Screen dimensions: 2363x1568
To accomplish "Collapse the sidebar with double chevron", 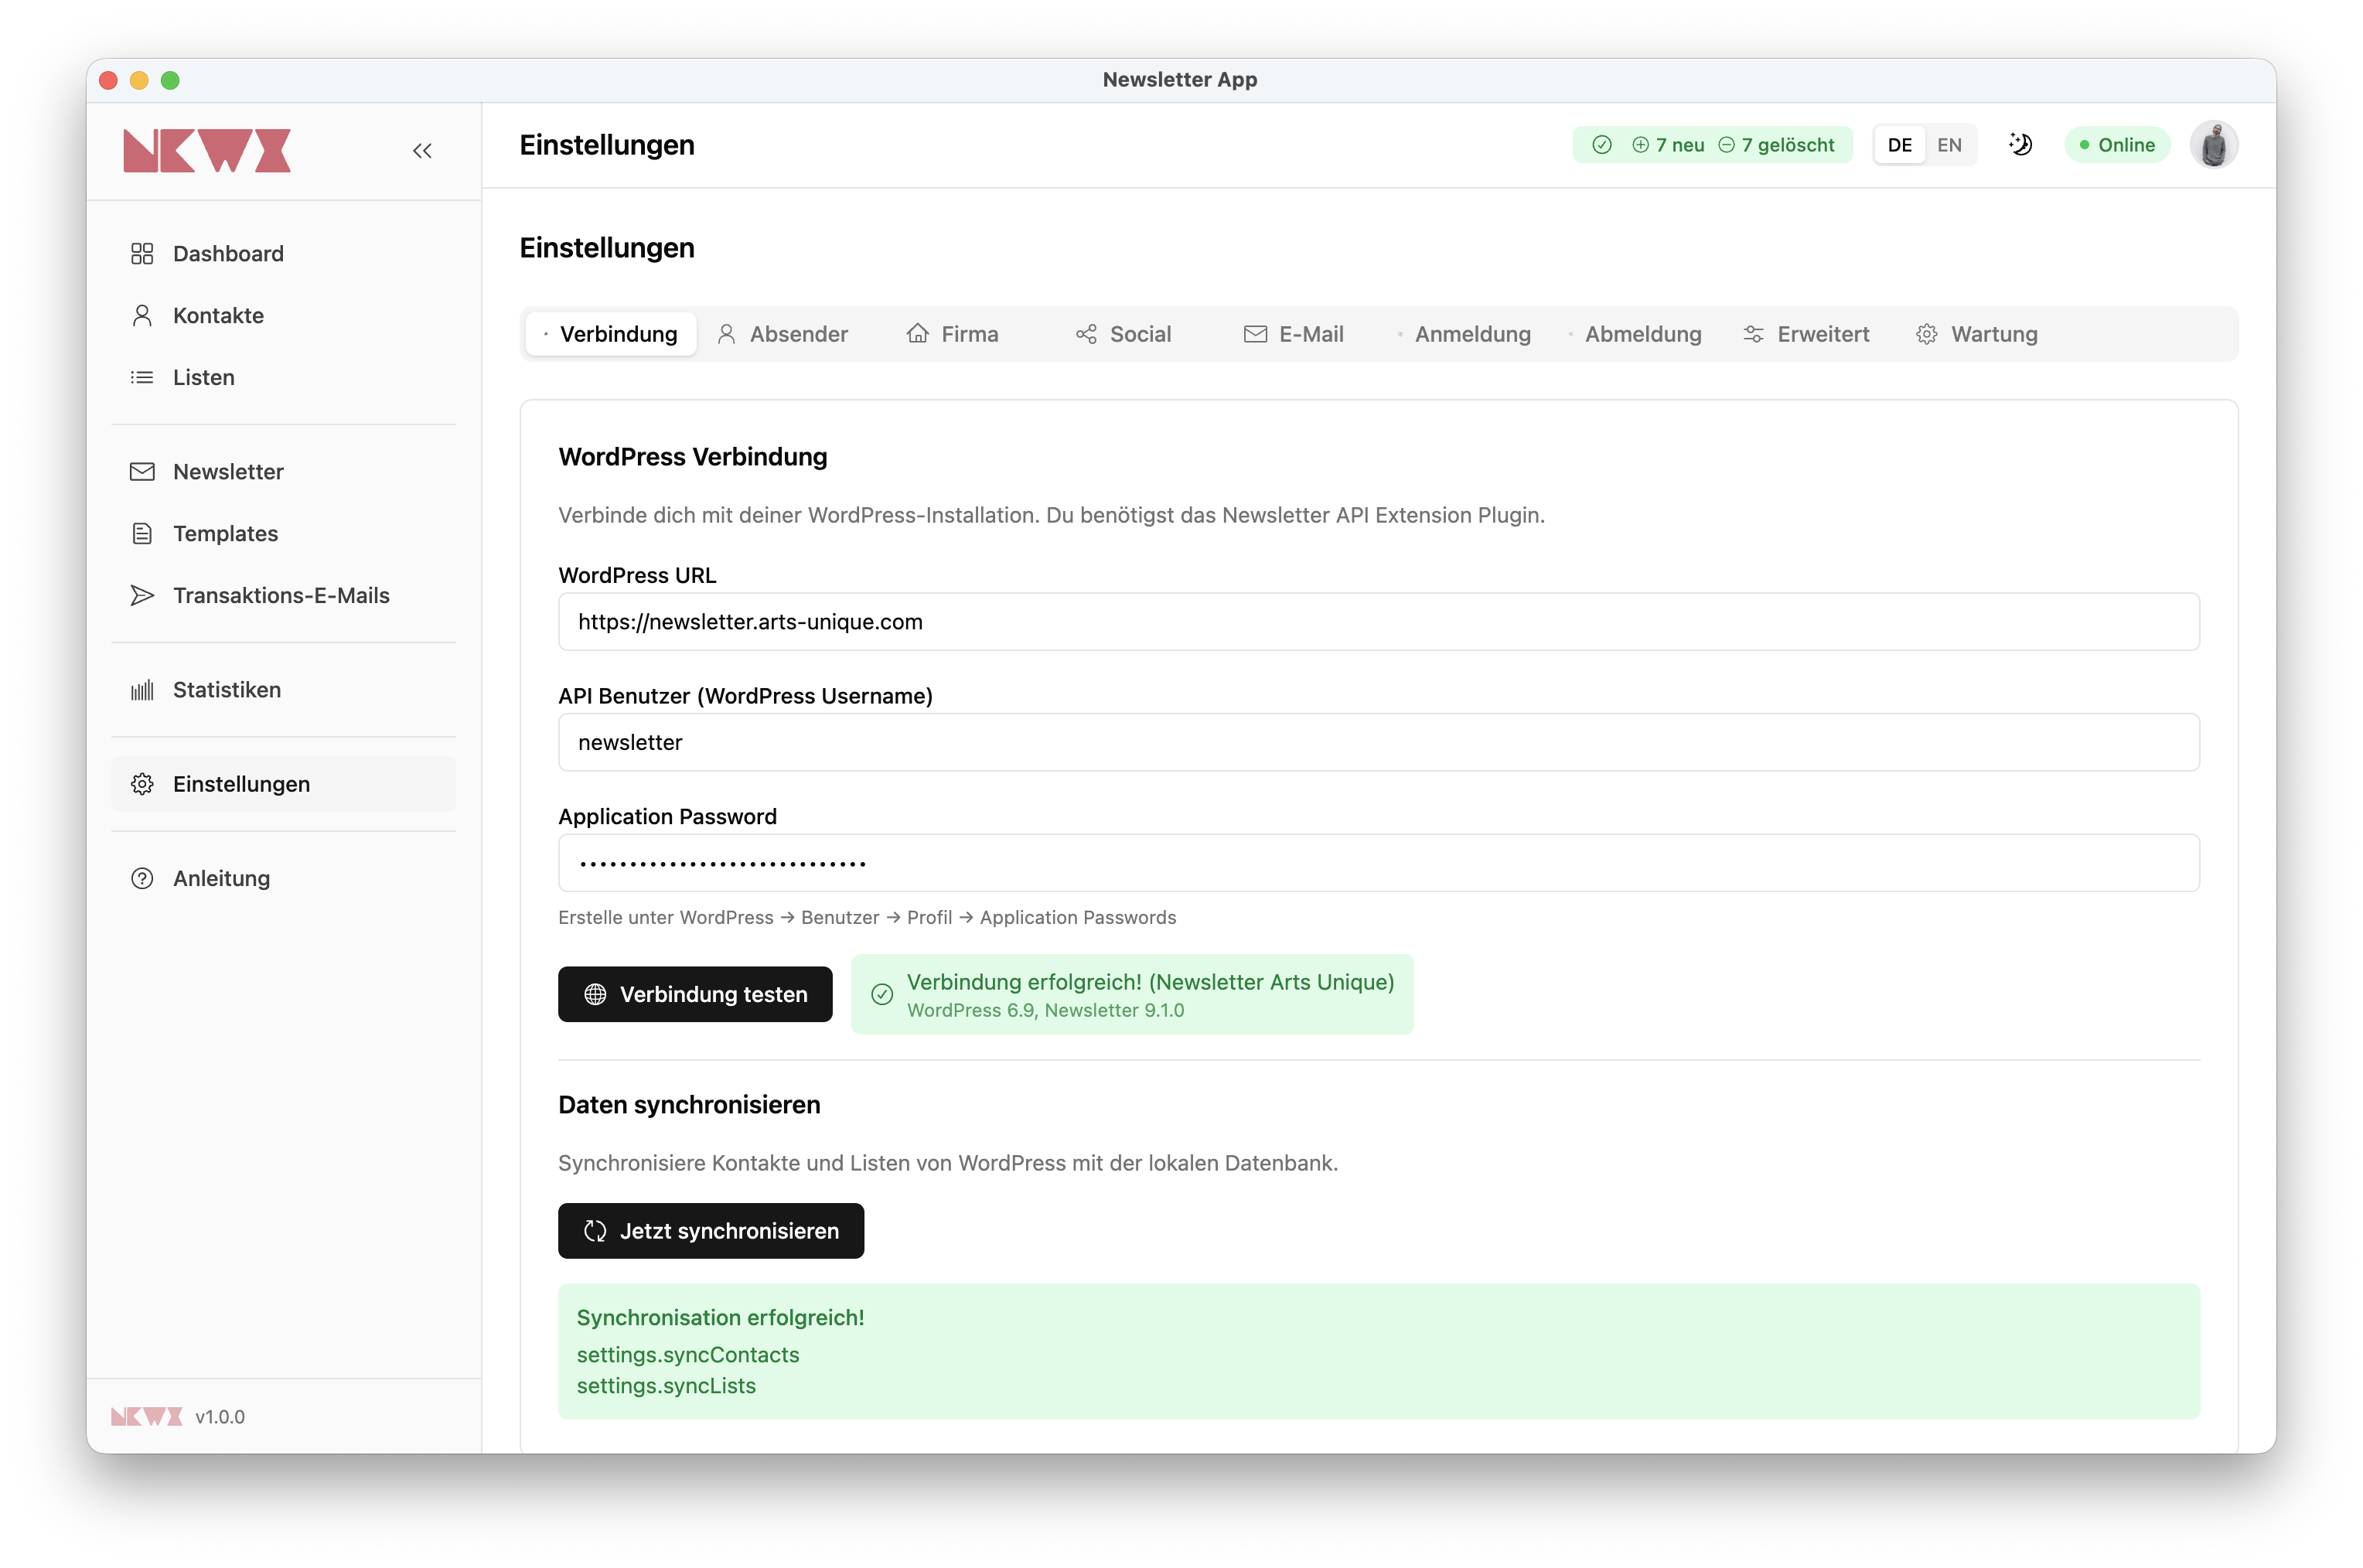I will coord(422,151).
